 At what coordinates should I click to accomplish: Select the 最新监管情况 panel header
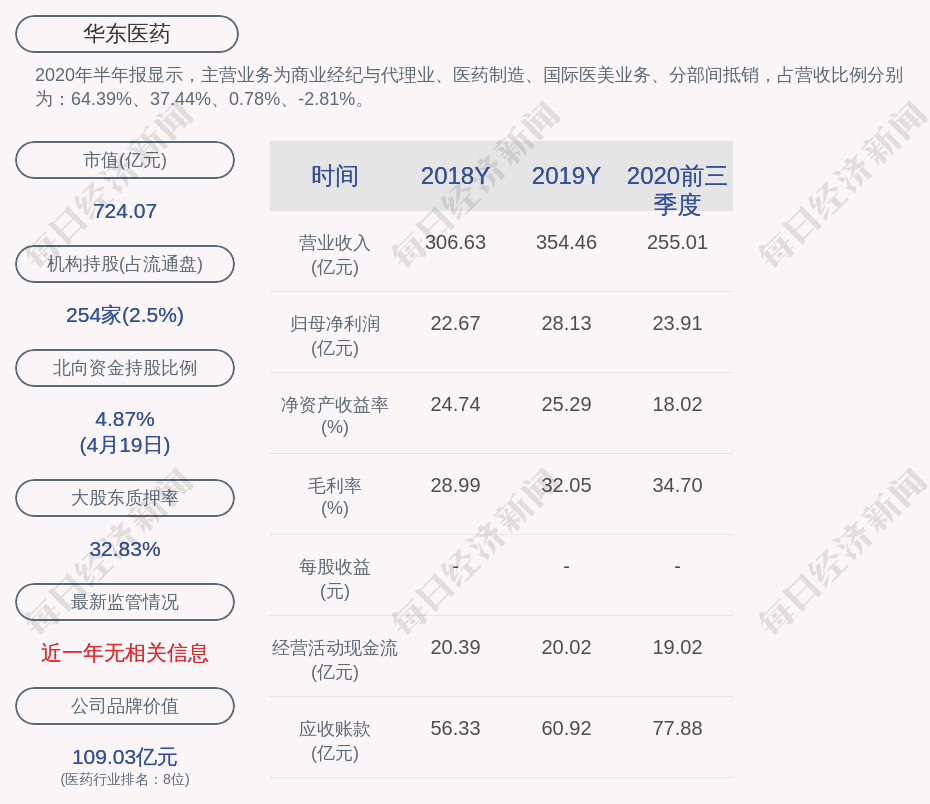click(124, 601)
